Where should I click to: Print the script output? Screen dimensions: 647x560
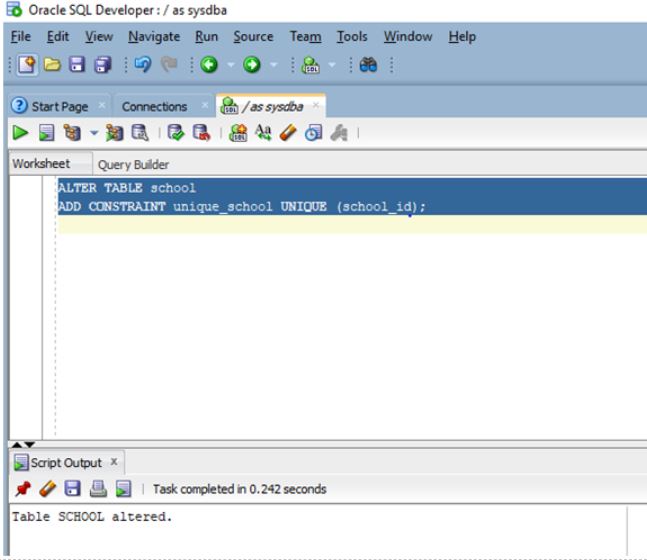pos(98,489)
